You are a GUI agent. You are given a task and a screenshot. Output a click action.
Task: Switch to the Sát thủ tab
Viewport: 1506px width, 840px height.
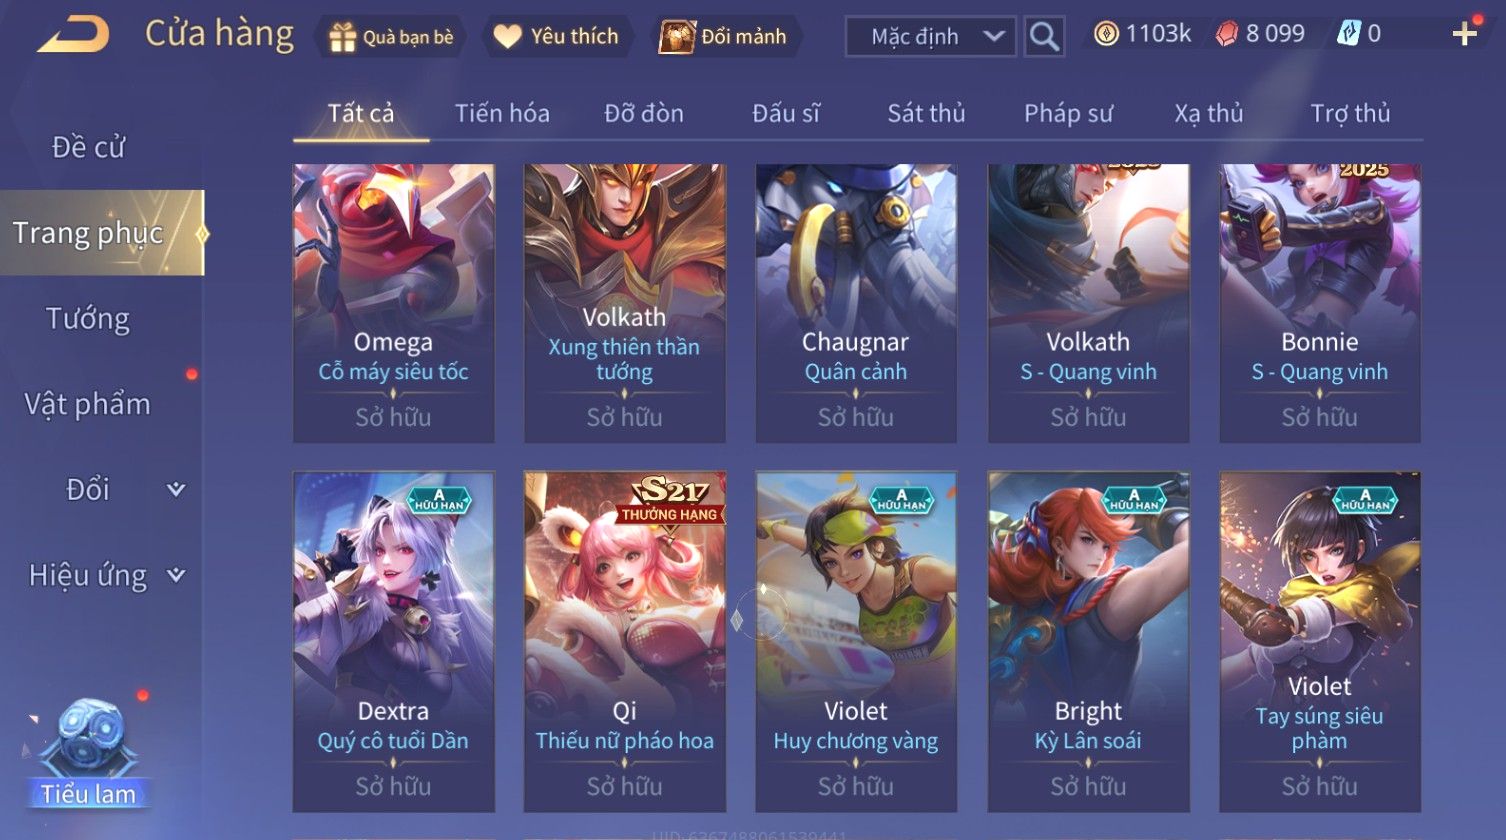pos(926,113)
